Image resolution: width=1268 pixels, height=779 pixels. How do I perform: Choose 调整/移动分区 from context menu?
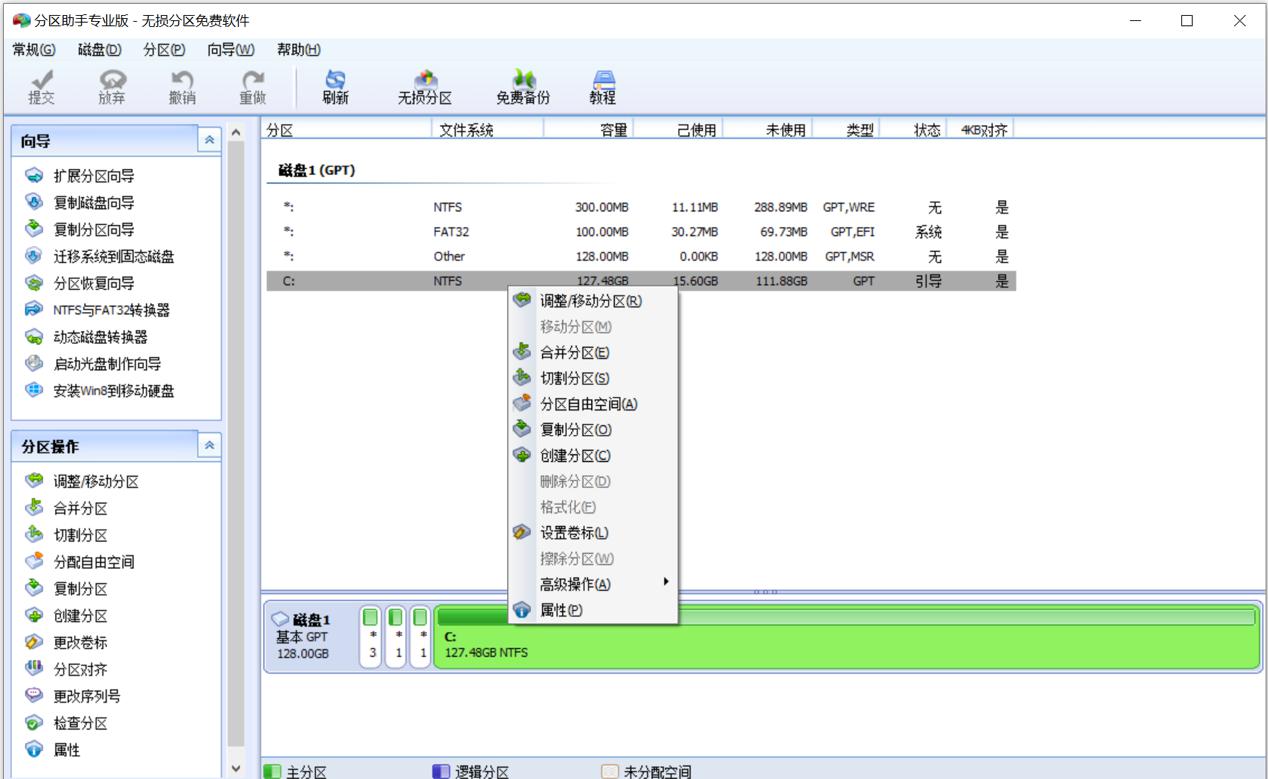593,301
